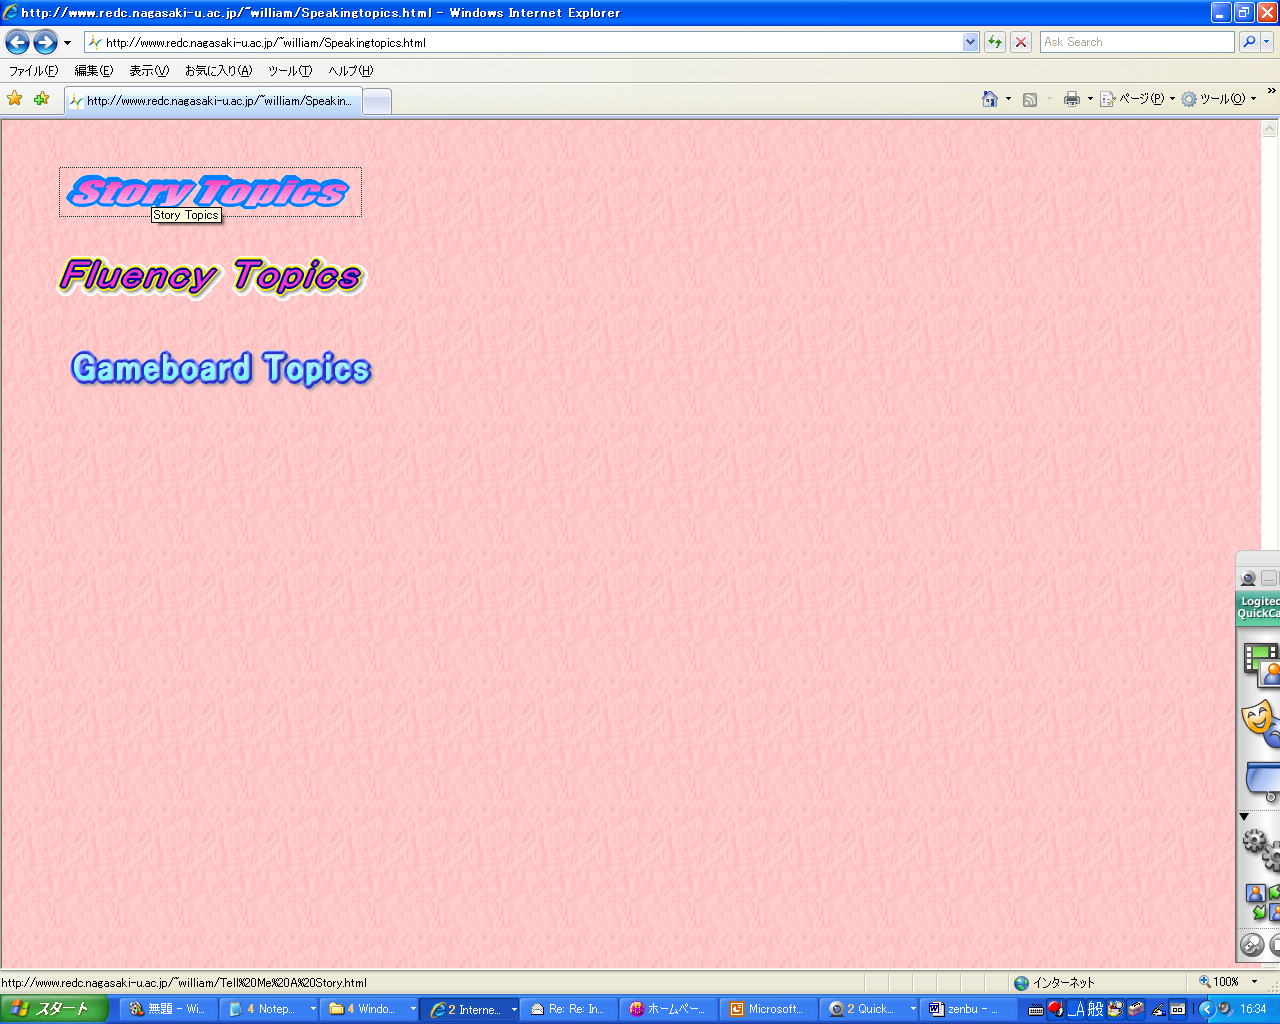Screen dimensions: 1280x1024
Task: Click inside the Ask Search field
Action: [x=1136, y=42]
